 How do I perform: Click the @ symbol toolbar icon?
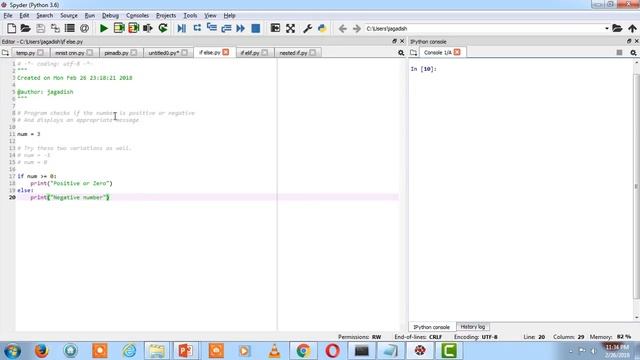[x=84, y=28]
